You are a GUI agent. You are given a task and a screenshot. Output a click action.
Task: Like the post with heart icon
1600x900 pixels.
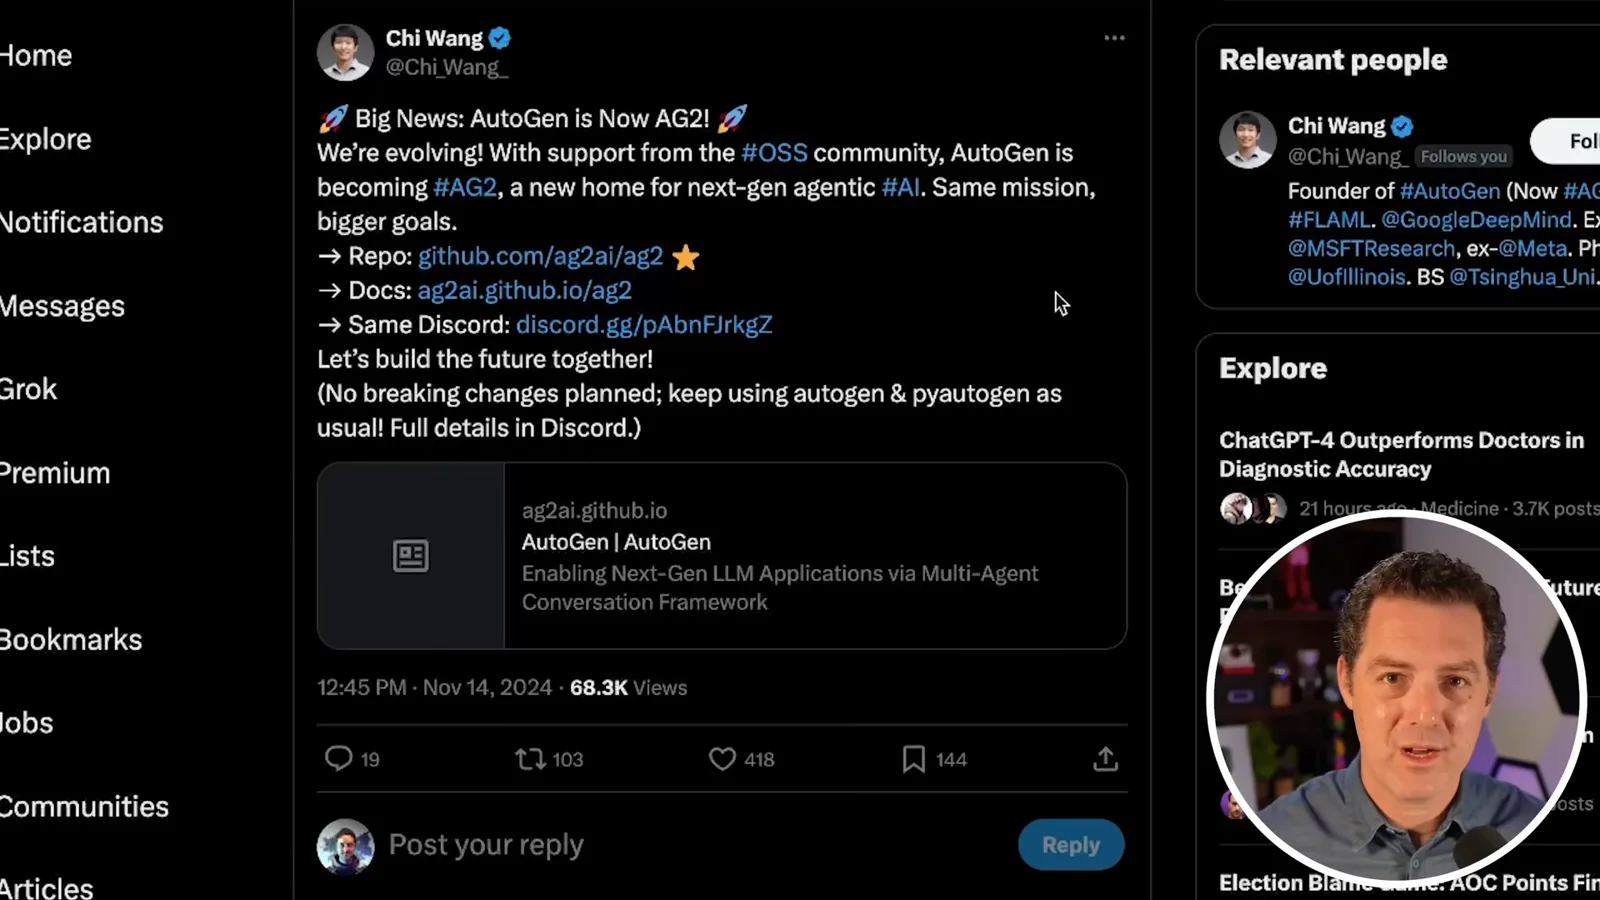coord(722,759)
